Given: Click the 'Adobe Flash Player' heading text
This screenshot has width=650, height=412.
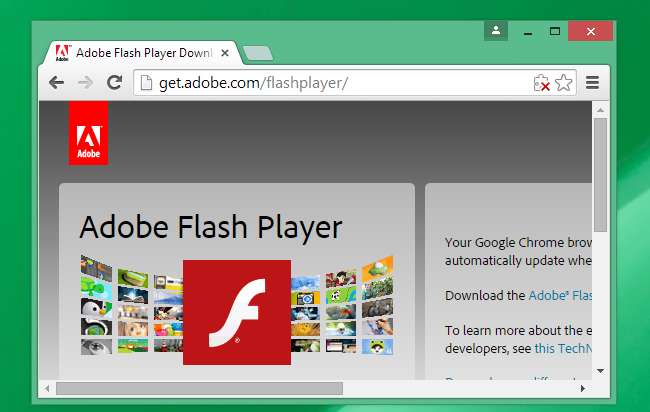Looking at the screenshot, I should (x=211, y=228).
